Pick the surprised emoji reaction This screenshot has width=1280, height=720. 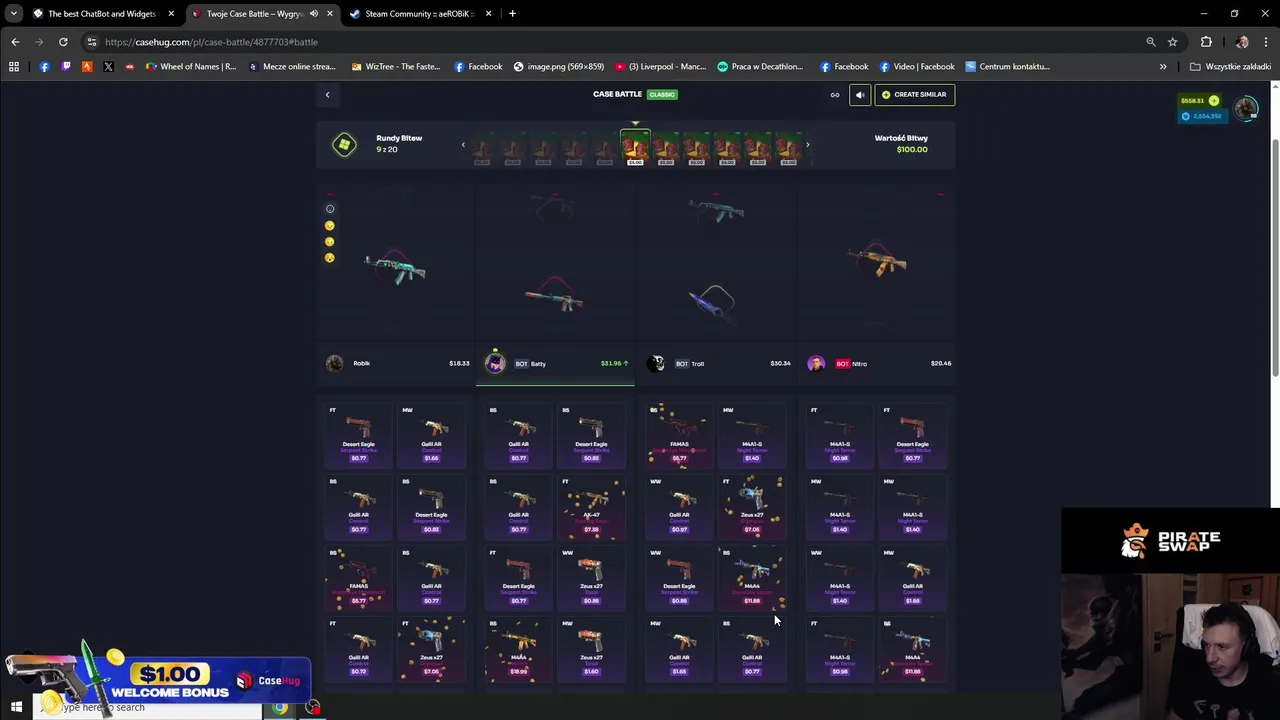tap(330, 258)
